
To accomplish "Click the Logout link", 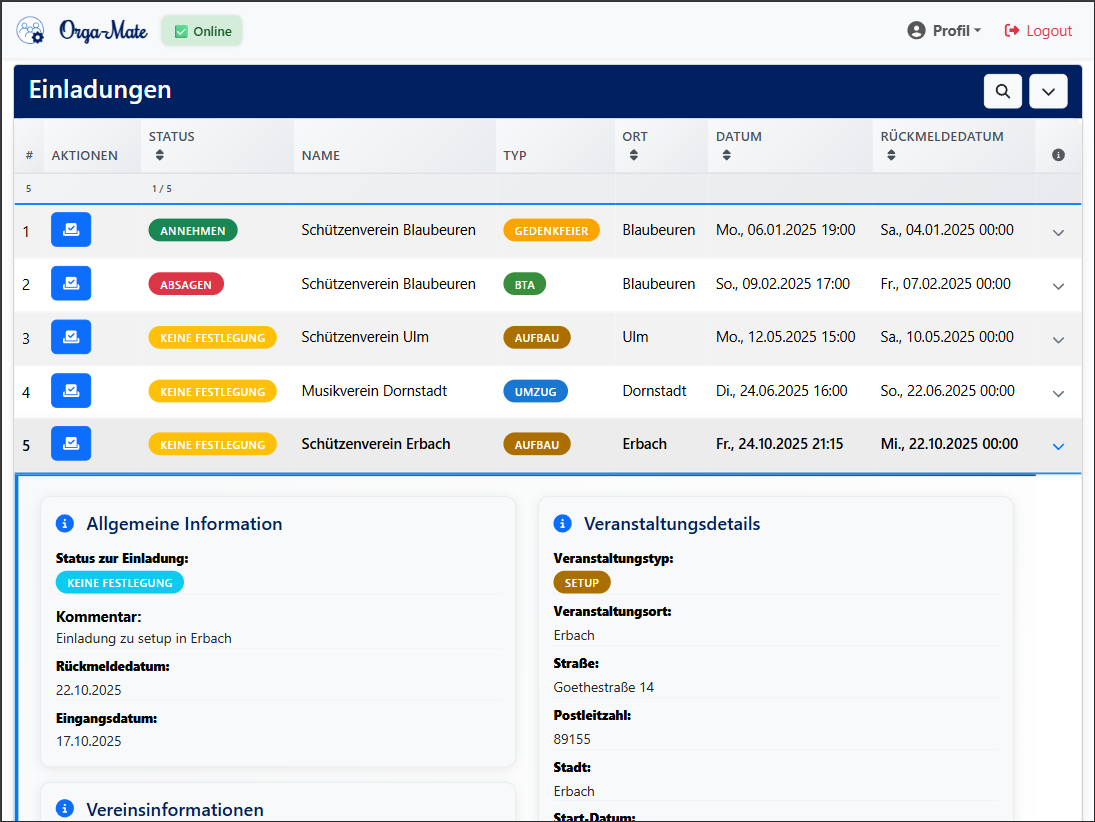I will click(x=1038, y=31).
